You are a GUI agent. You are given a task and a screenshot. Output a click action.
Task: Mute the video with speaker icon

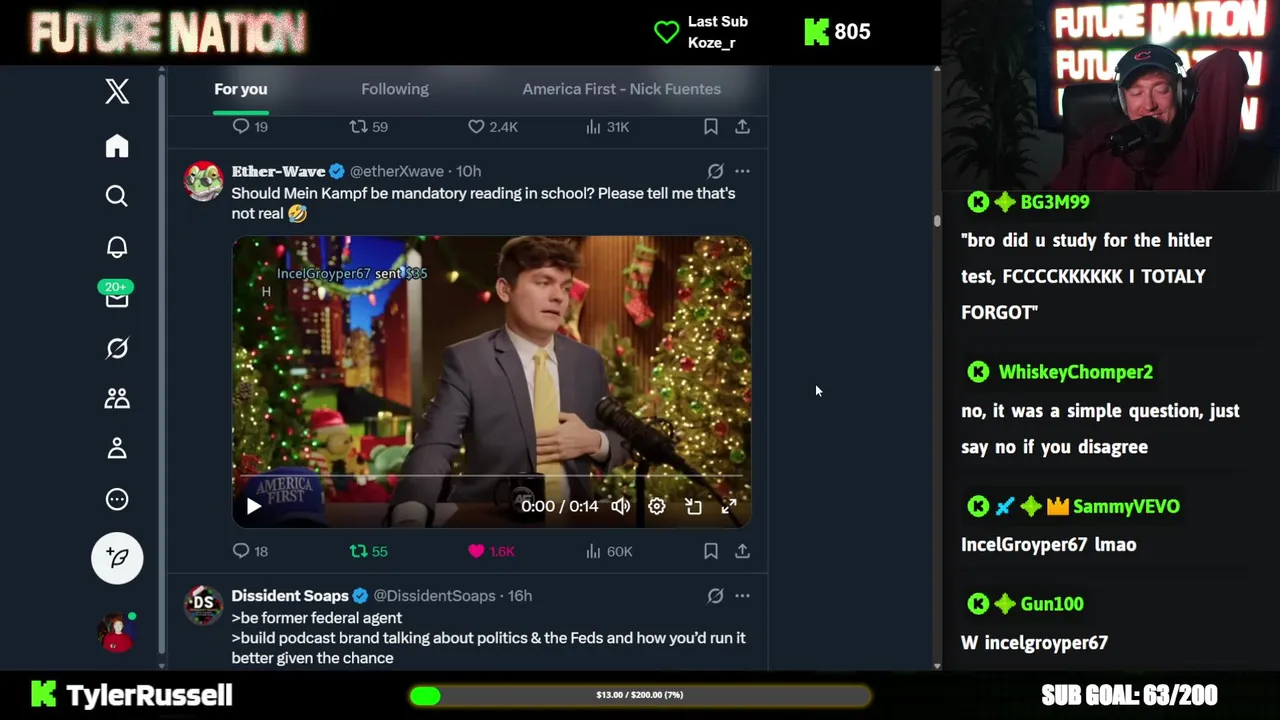click(621, 506)
